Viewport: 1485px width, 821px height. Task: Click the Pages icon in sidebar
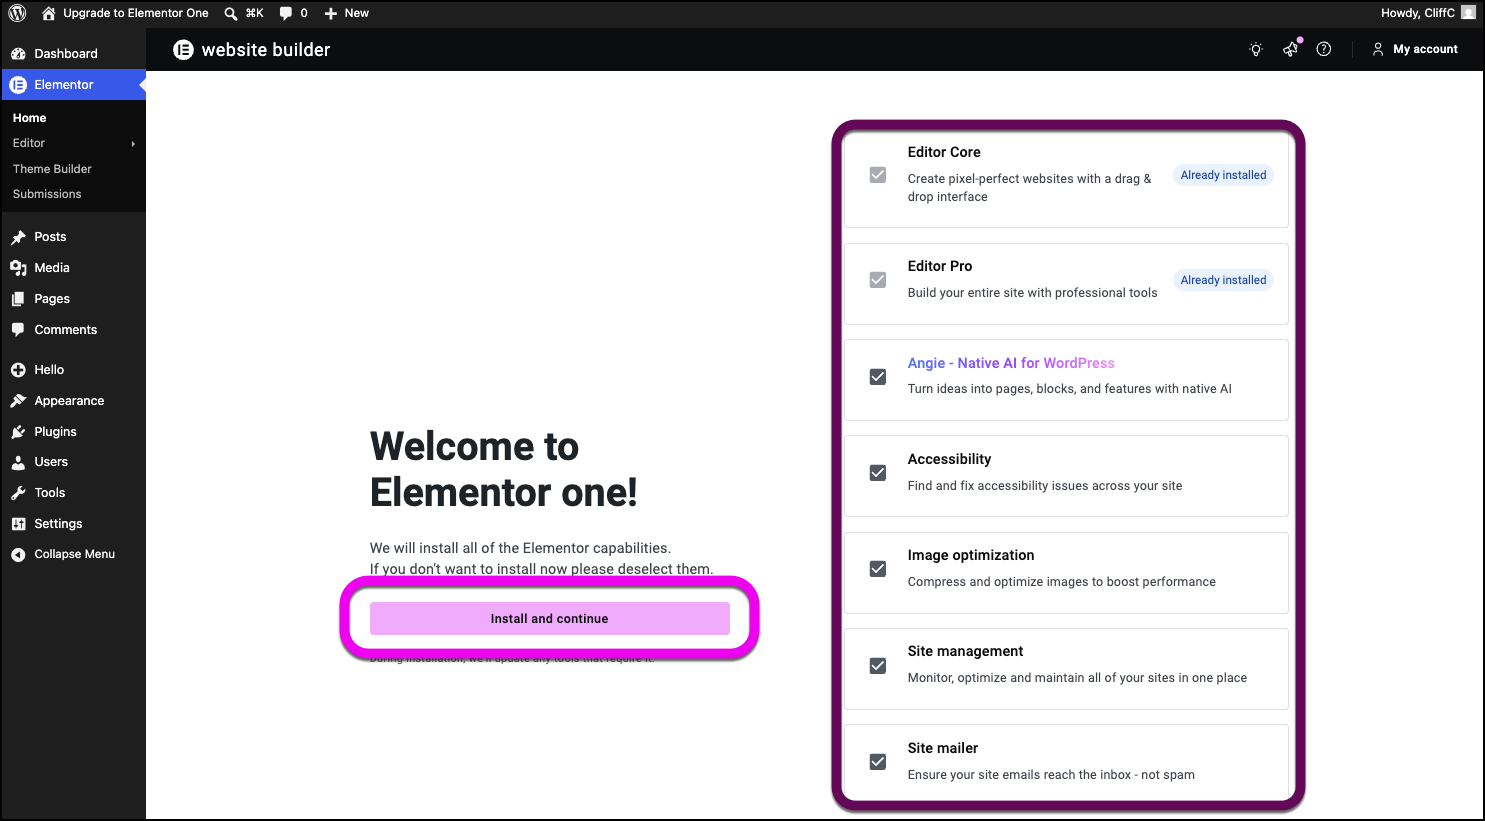tap(18, 299)
